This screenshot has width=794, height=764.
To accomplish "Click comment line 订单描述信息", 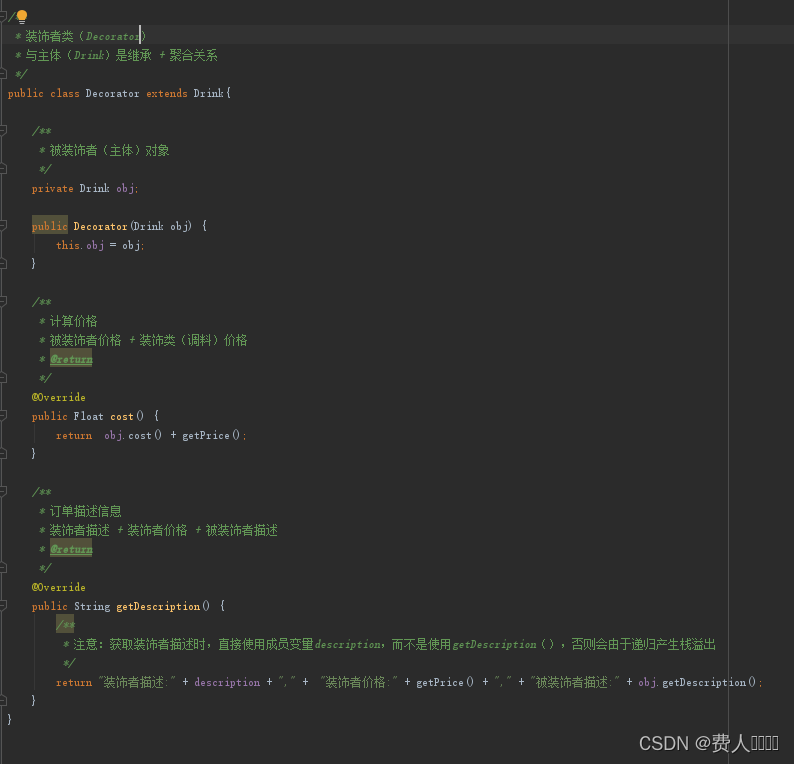I will 85,511.
